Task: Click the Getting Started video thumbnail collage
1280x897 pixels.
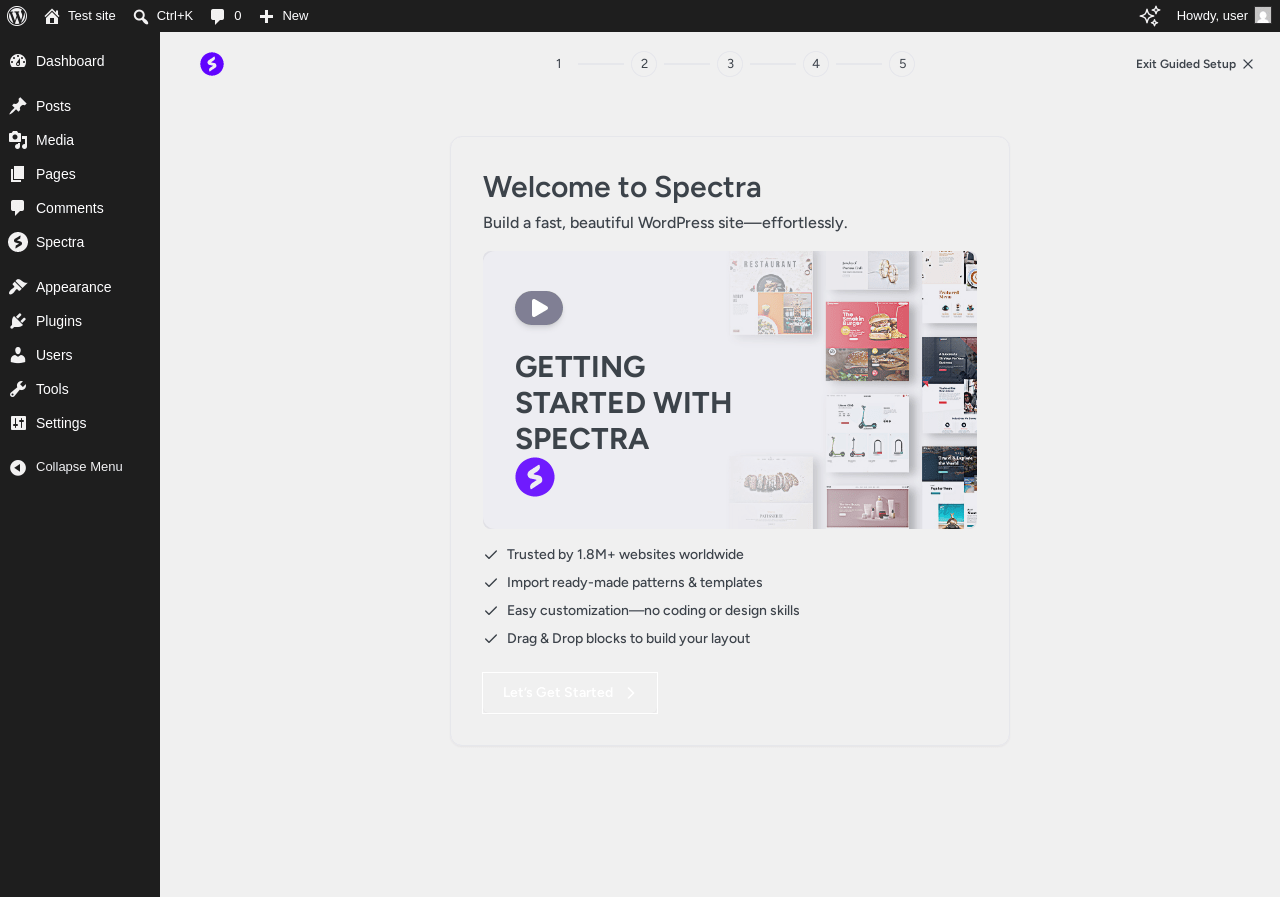Action: point(853,390)
